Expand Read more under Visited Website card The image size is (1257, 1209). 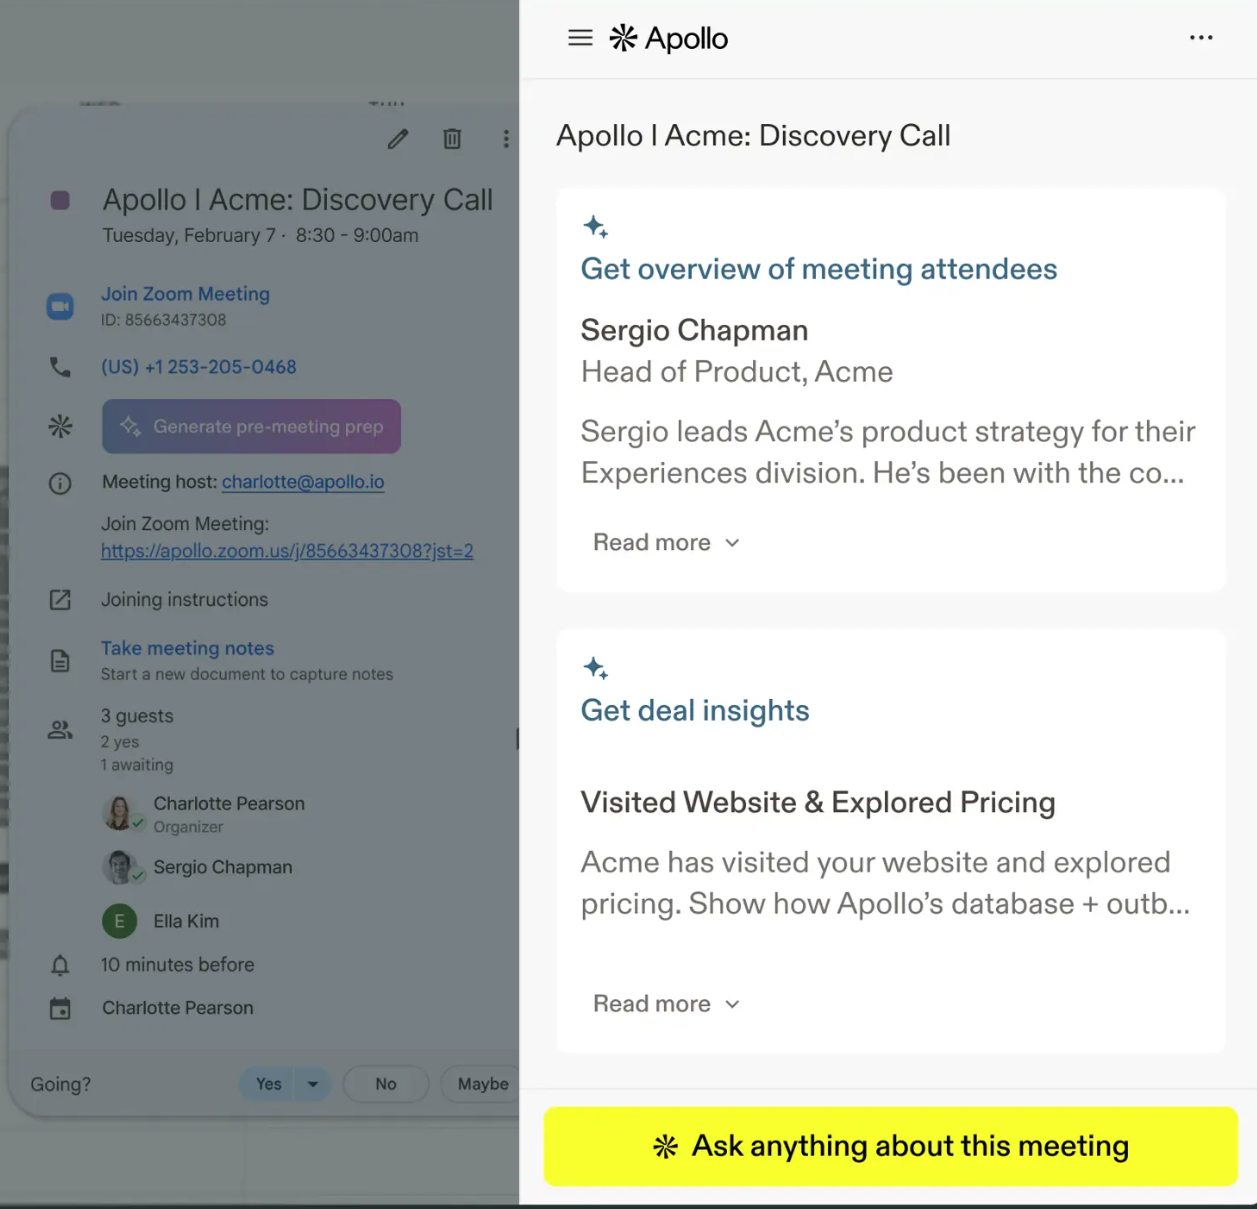666,1003
